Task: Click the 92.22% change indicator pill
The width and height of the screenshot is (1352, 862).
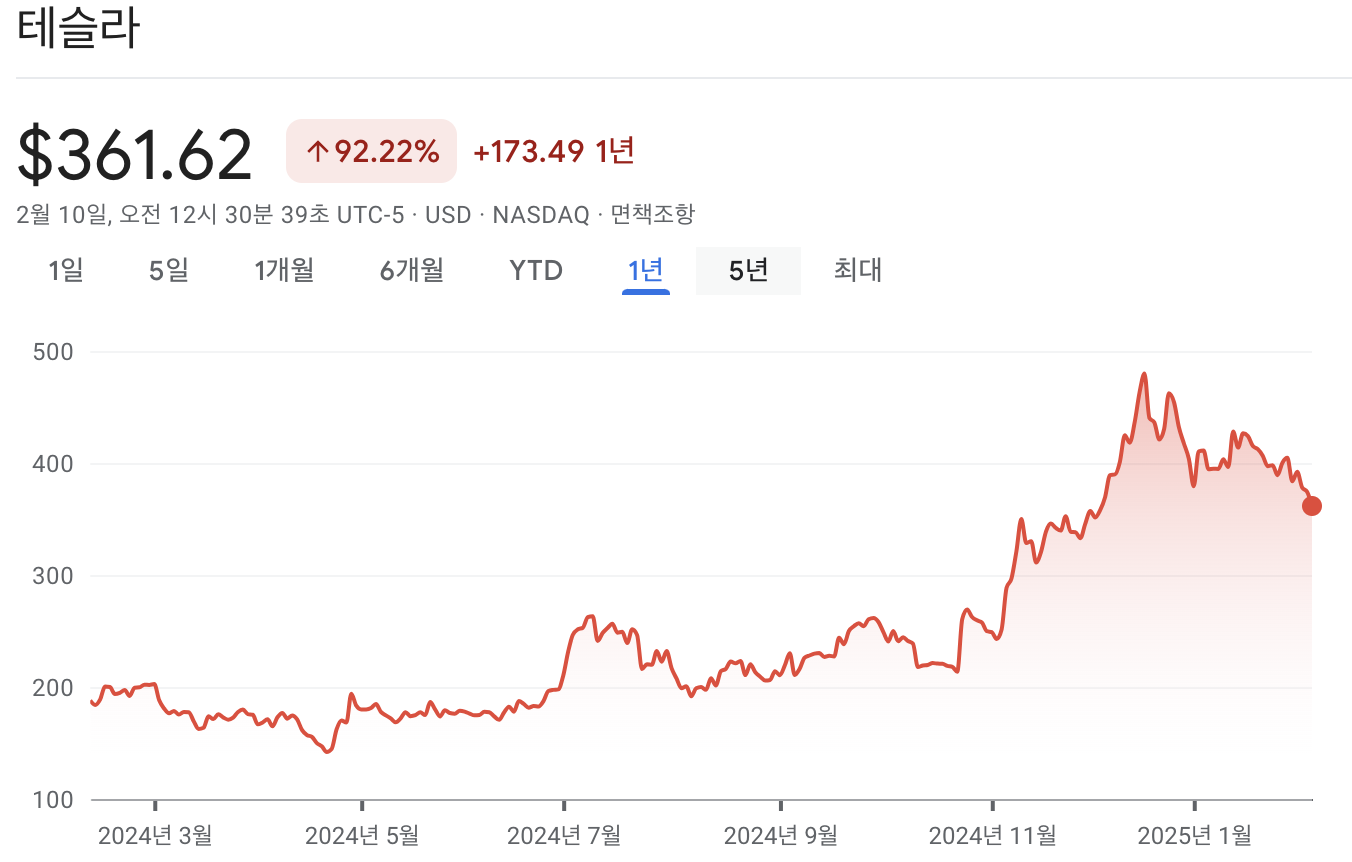Action: [370, 150]
